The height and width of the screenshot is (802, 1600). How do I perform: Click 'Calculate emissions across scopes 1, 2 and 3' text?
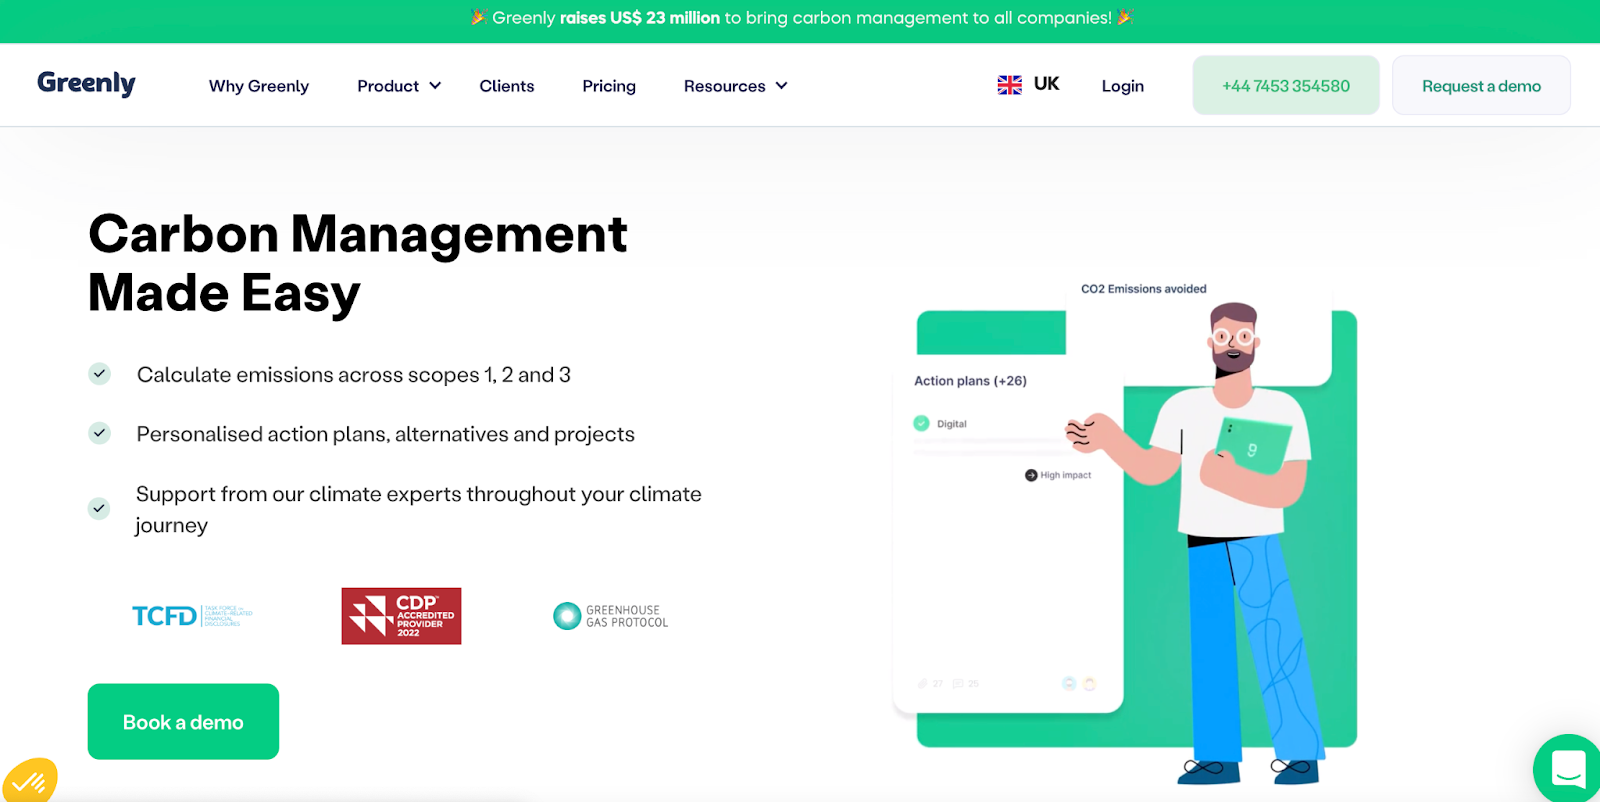point(354,375)
